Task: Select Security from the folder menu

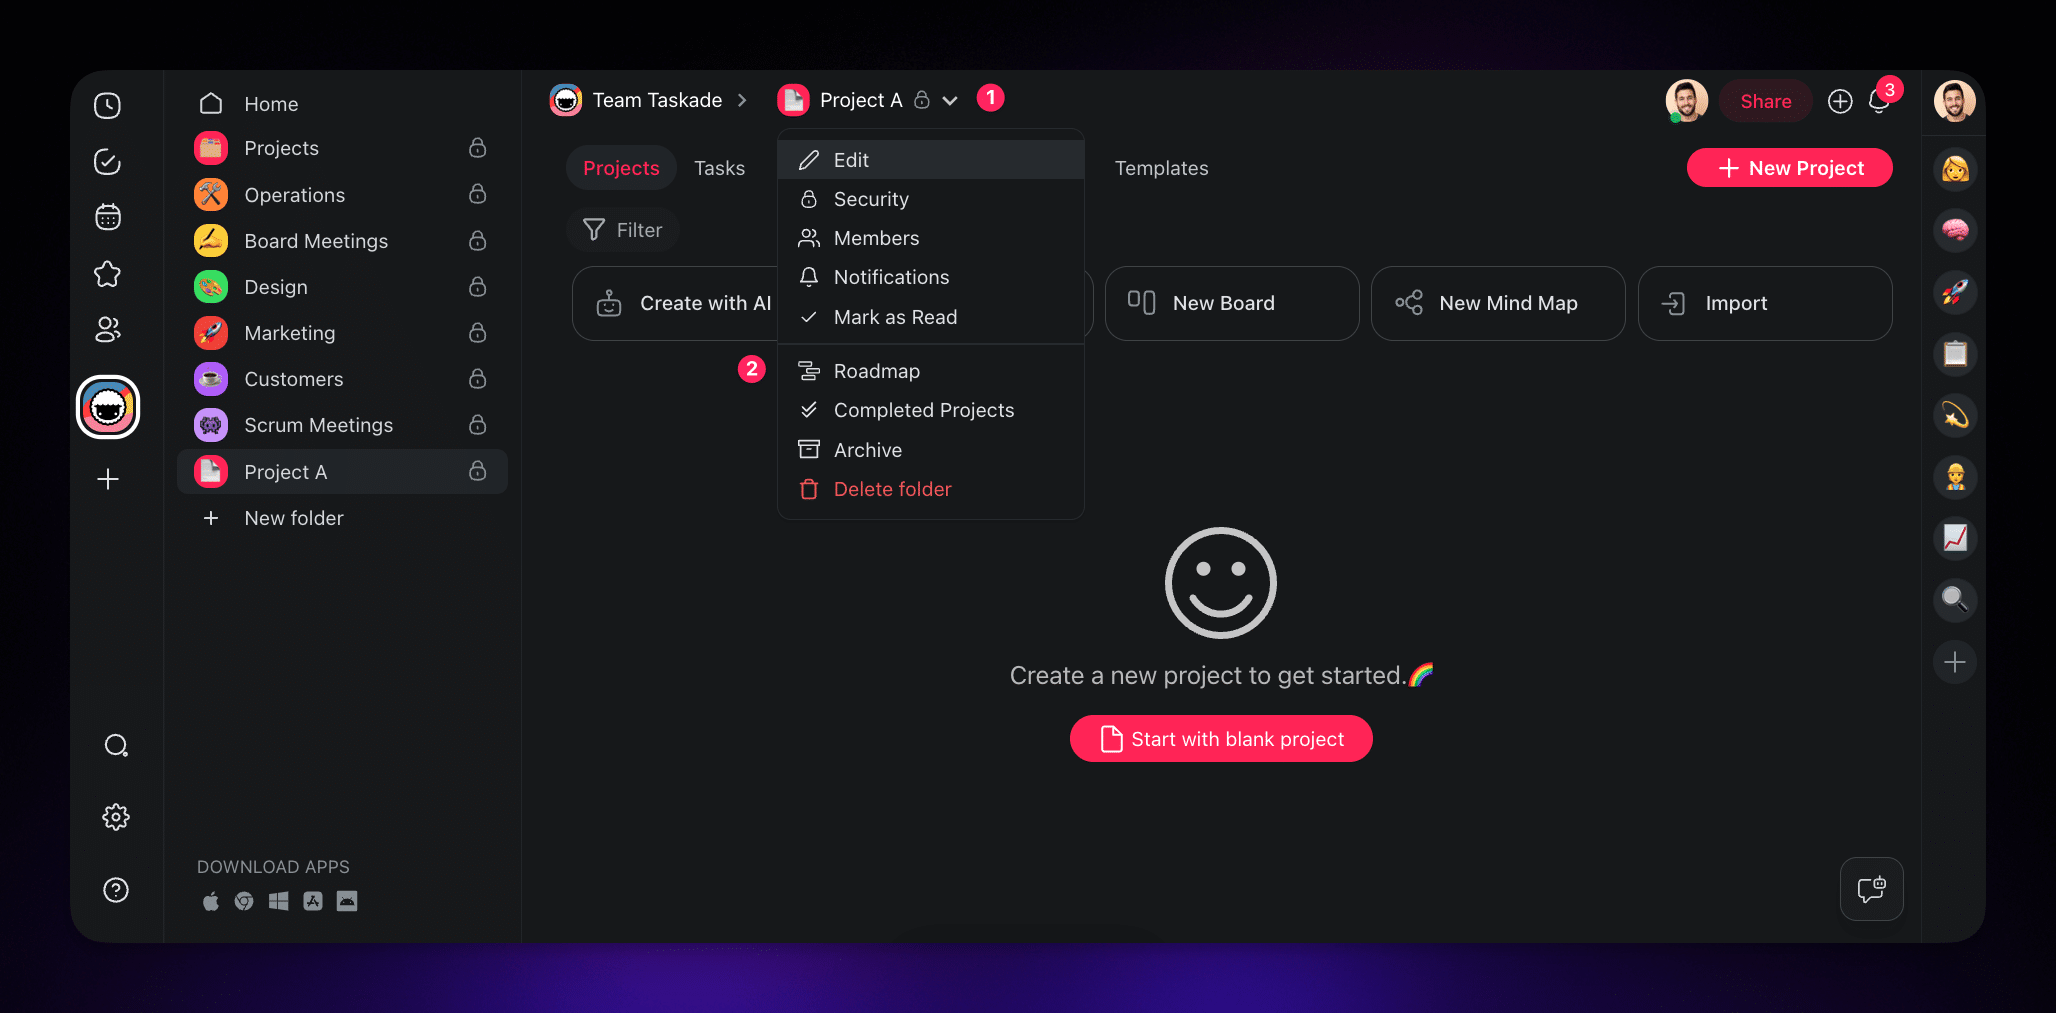Action: [871, 199]
